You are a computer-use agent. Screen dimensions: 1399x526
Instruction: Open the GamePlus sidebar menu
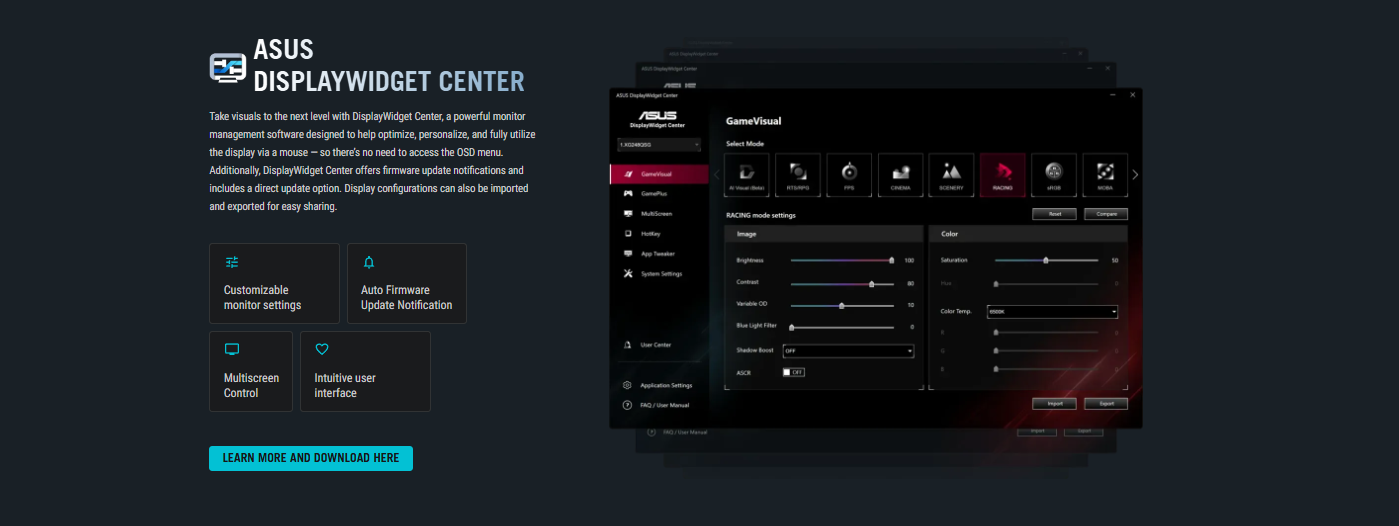point(654,193)
